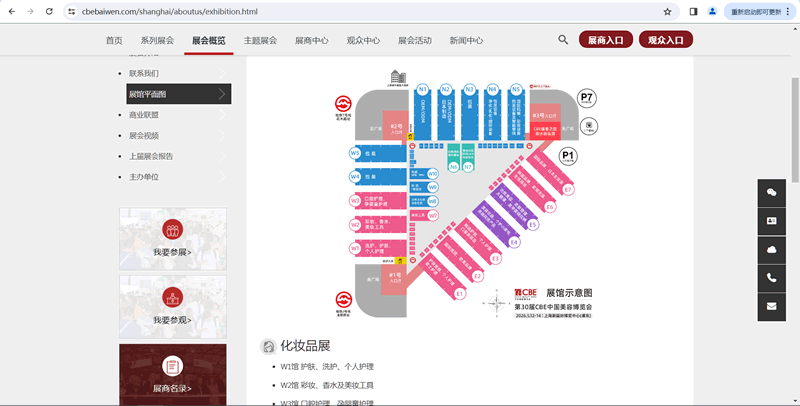This screenshot has width=800, height=406.
Task: Expand the 主办单位 sidebar chevron
Action: [223, 177]
